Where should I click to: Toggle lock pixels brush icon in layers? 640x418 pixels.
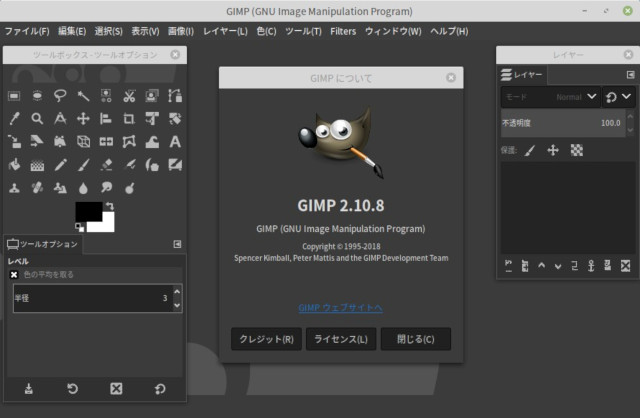click(x=530, y=150)
